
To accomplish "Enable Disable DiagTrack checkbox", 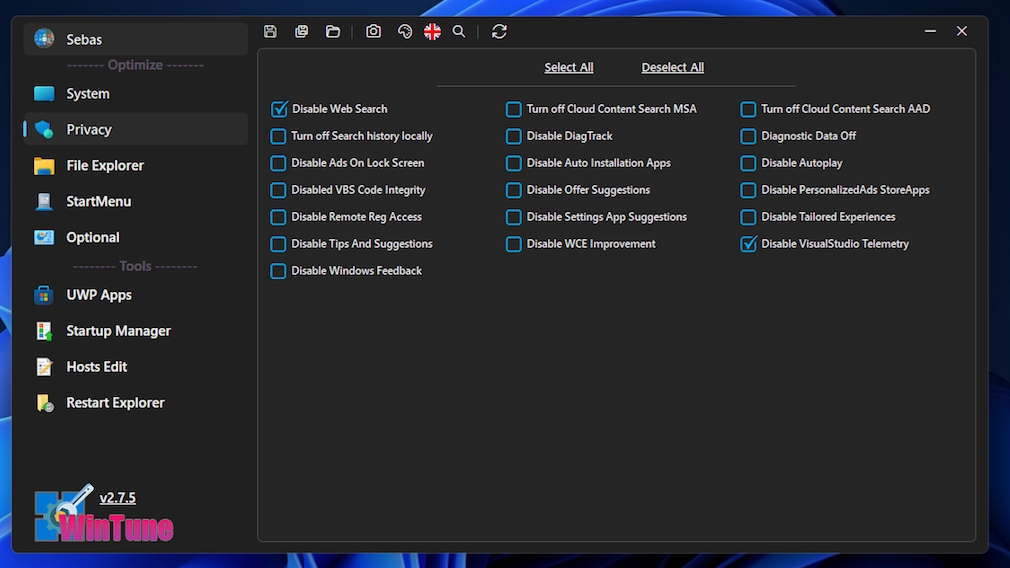I will click(514, 136).
